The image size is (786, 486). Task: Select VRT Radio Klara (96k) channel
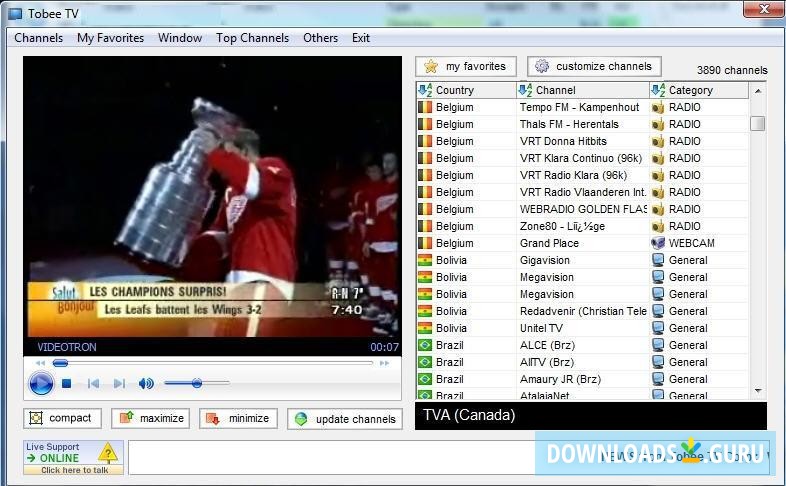click(x=582, y=175)
